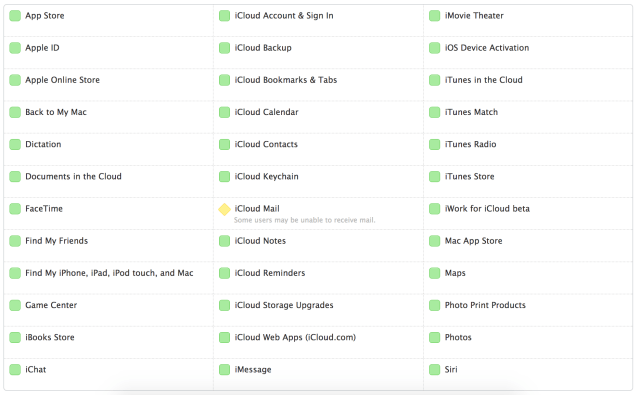
Task: Click the "Back to My Mac" label
Action: pos(56,112)
